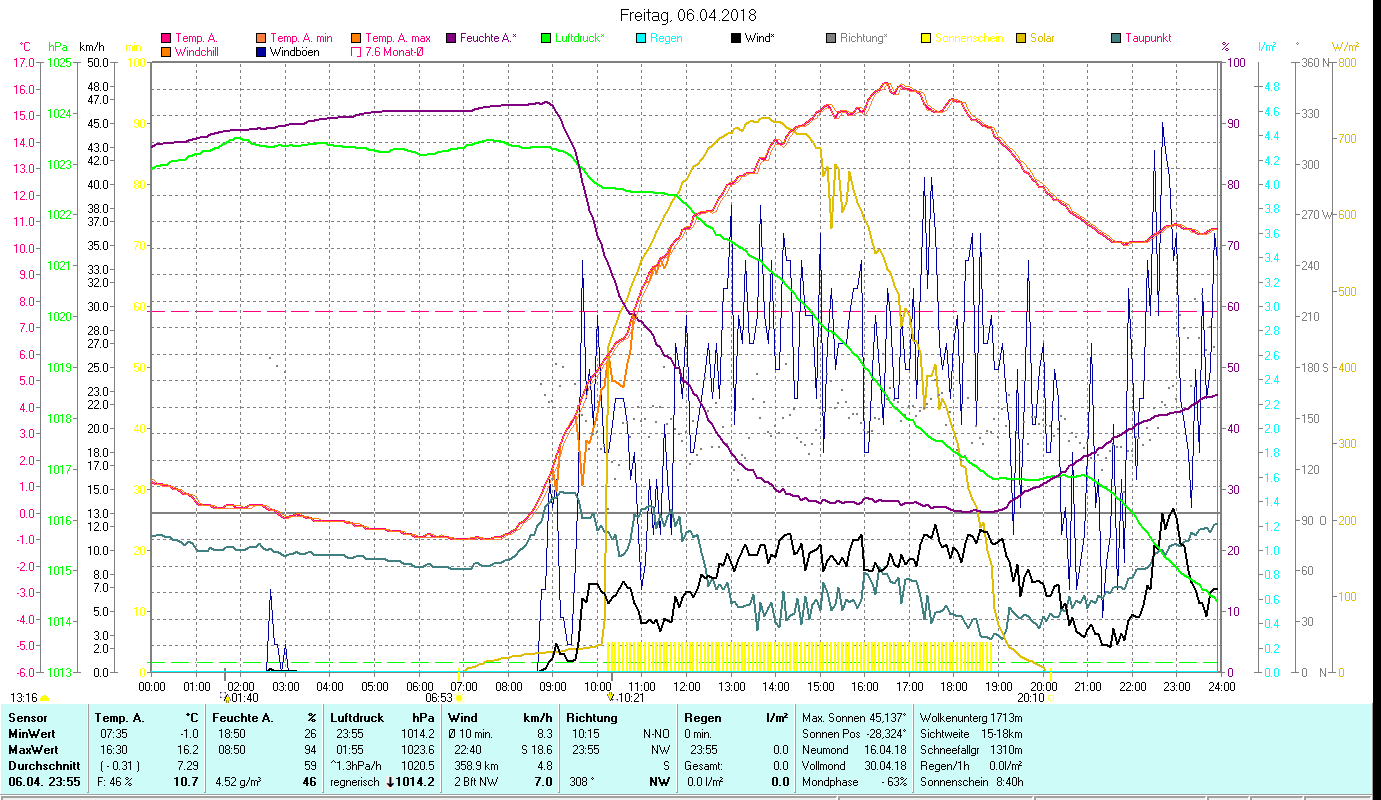Viewport: 1381px width, 800px height.
Task: Click the l/m² axis unit label at top
Action: [1266, 47]
